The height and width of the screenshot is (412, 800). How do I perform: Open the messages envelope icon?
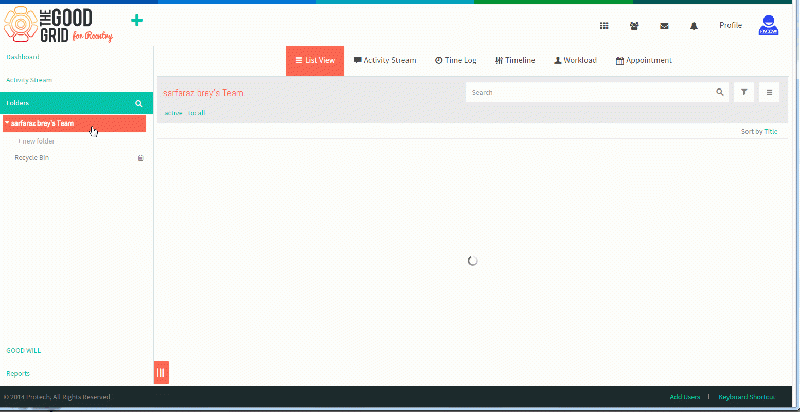coord(664,26)
